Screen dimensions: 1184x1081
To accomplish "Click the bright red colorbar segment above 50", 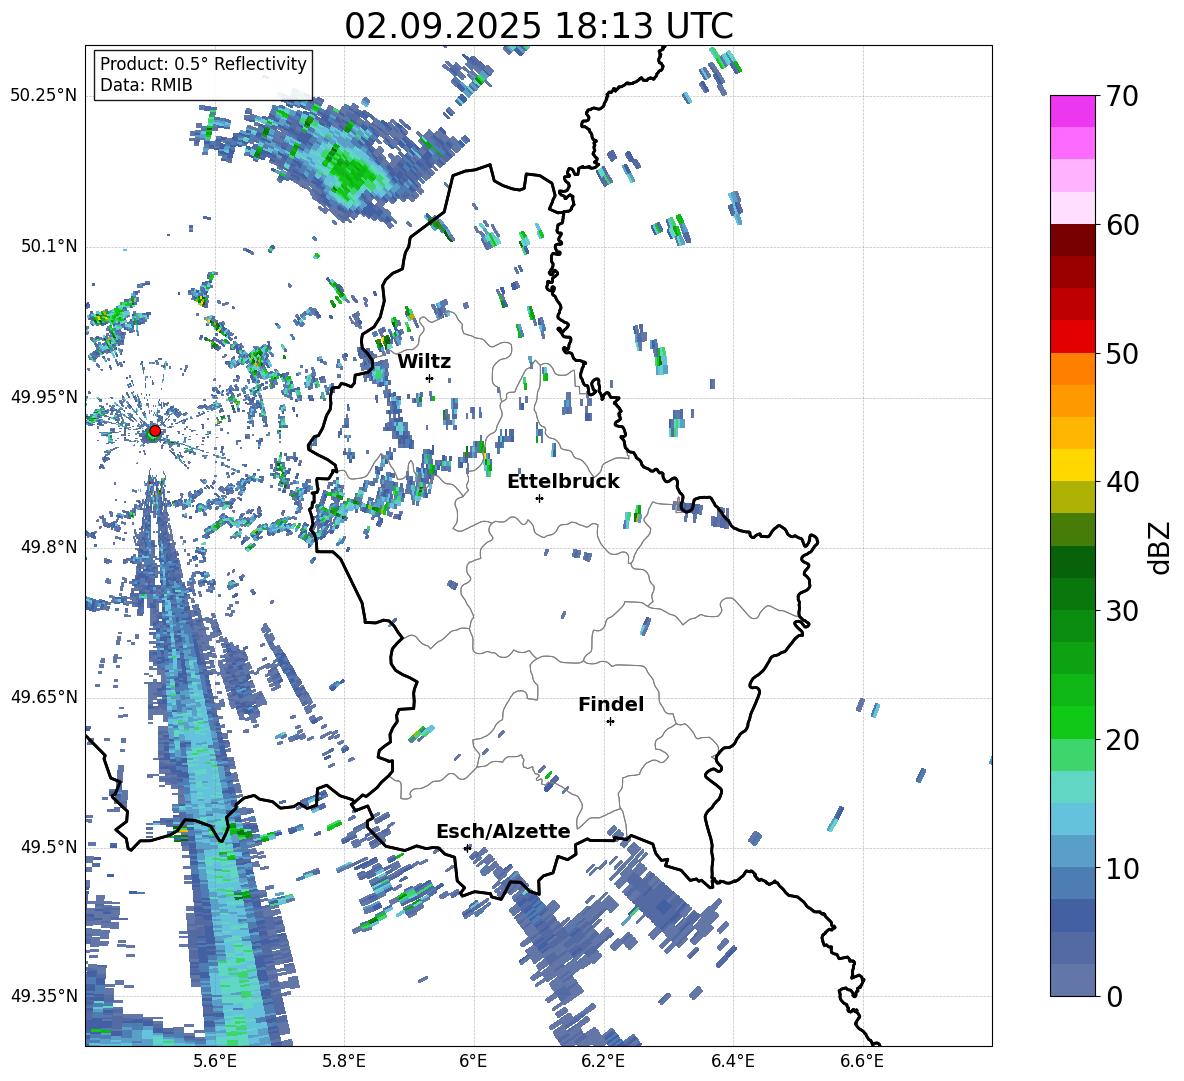I will click(1072, 337).
